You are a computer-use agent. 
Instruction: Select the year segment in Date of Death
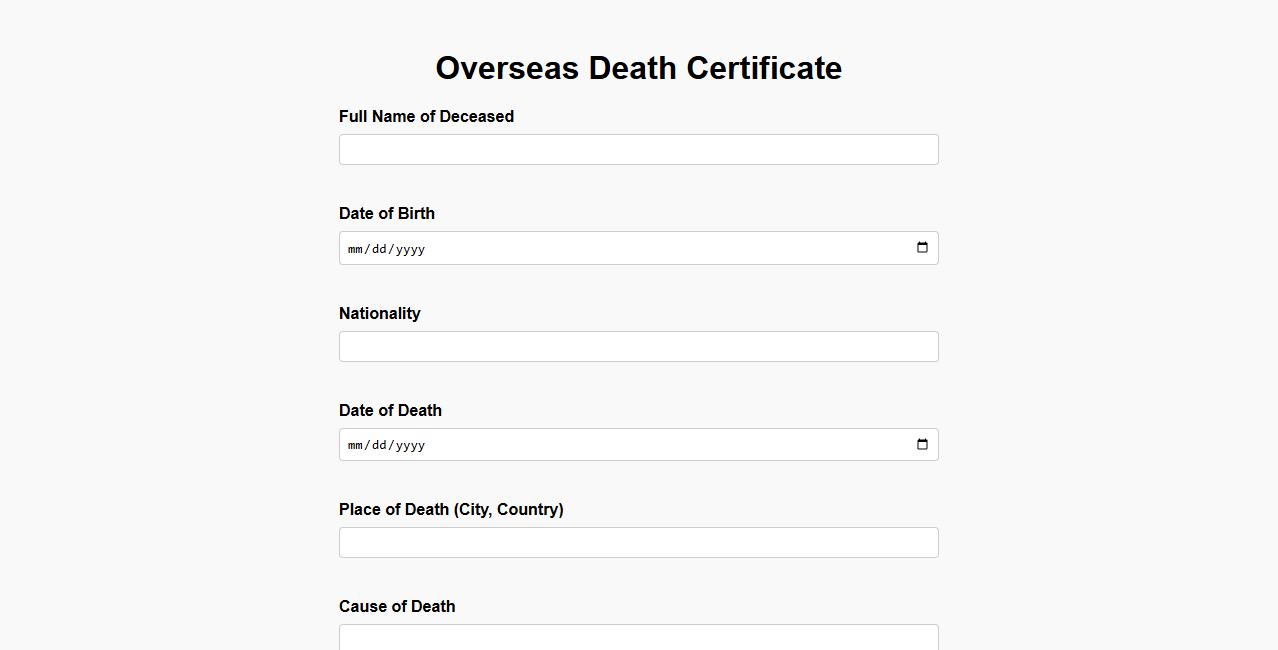410,446
